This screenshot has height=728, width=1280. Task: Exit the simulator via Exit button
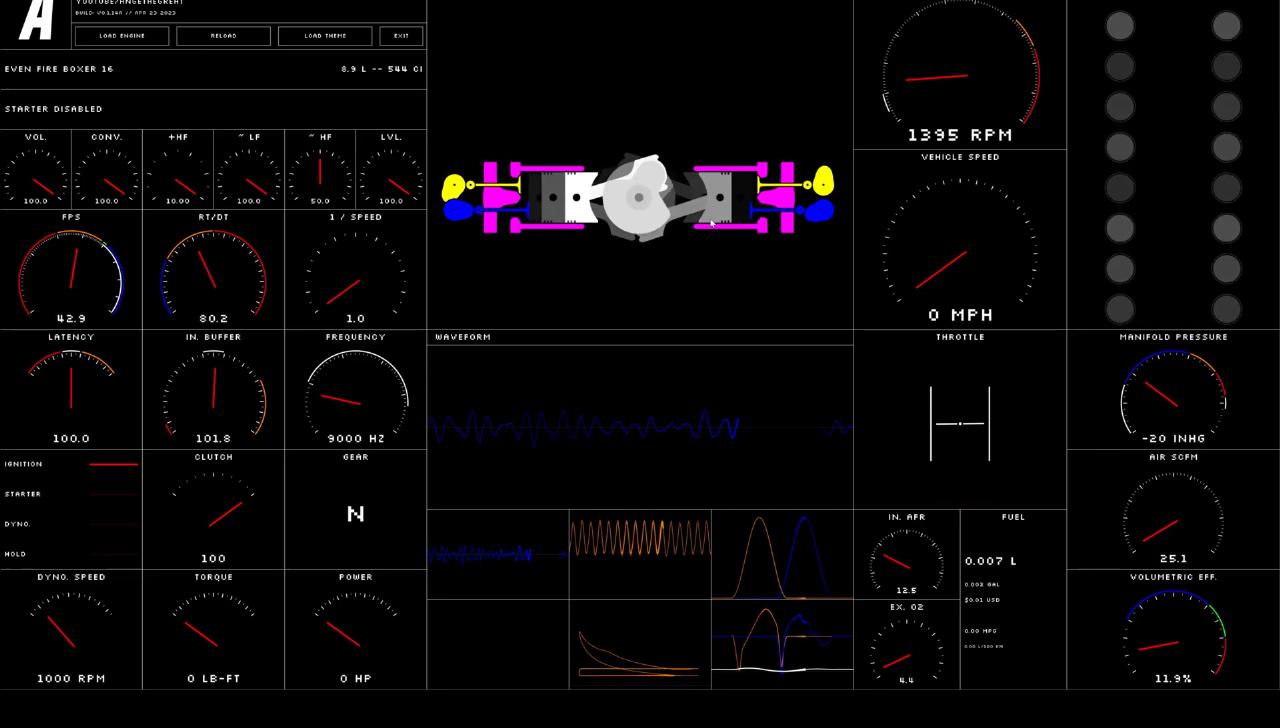pyautogui.click(x=401, y=36)
